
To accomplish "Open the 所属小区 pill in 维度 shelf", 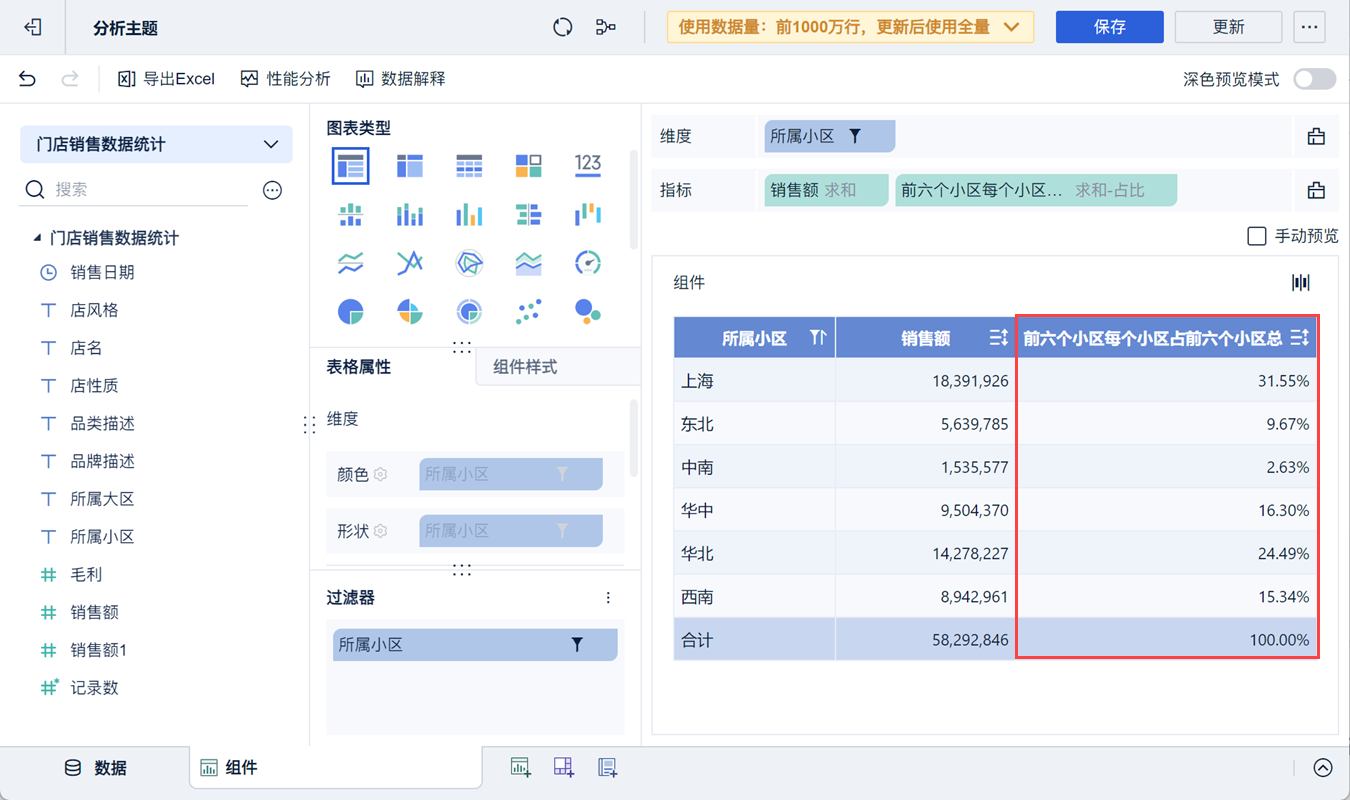I will [830, 136].
